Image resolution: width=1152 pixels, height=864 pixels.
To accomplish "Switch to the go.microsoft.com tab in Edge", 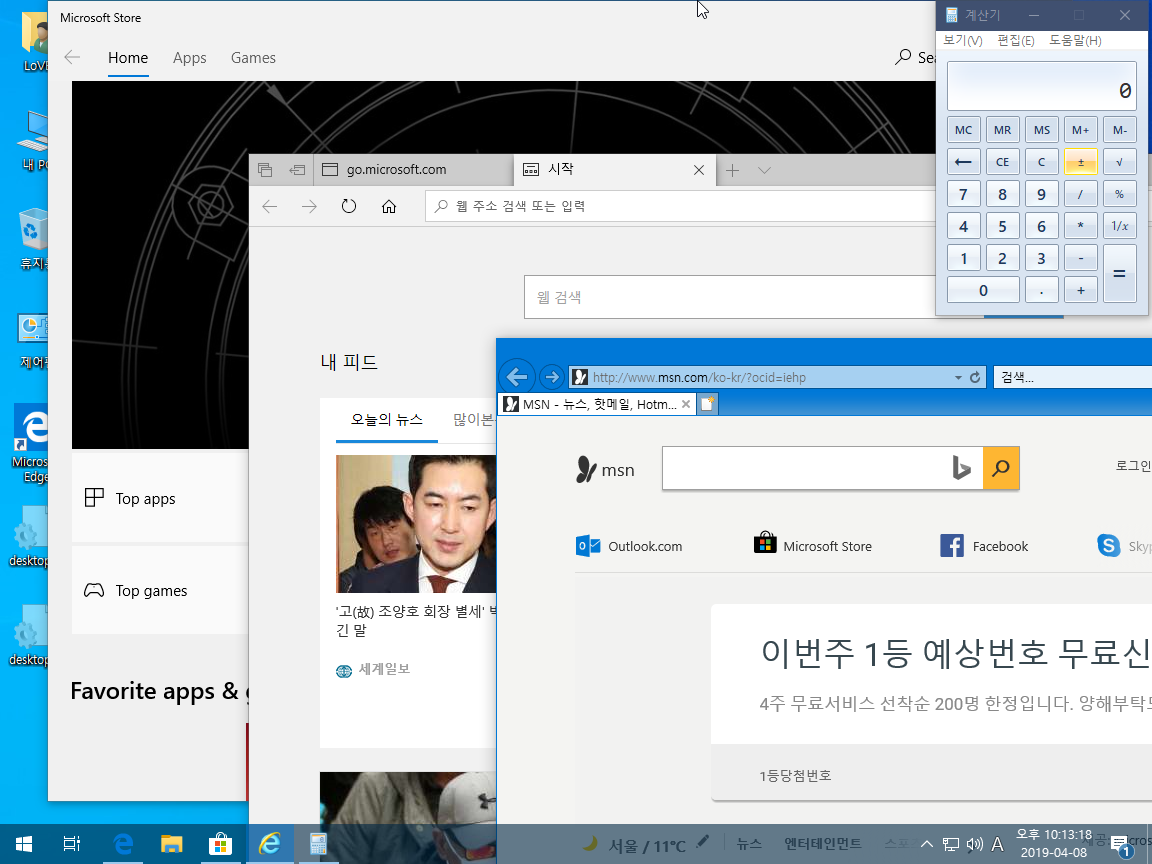I will [414, 170].
